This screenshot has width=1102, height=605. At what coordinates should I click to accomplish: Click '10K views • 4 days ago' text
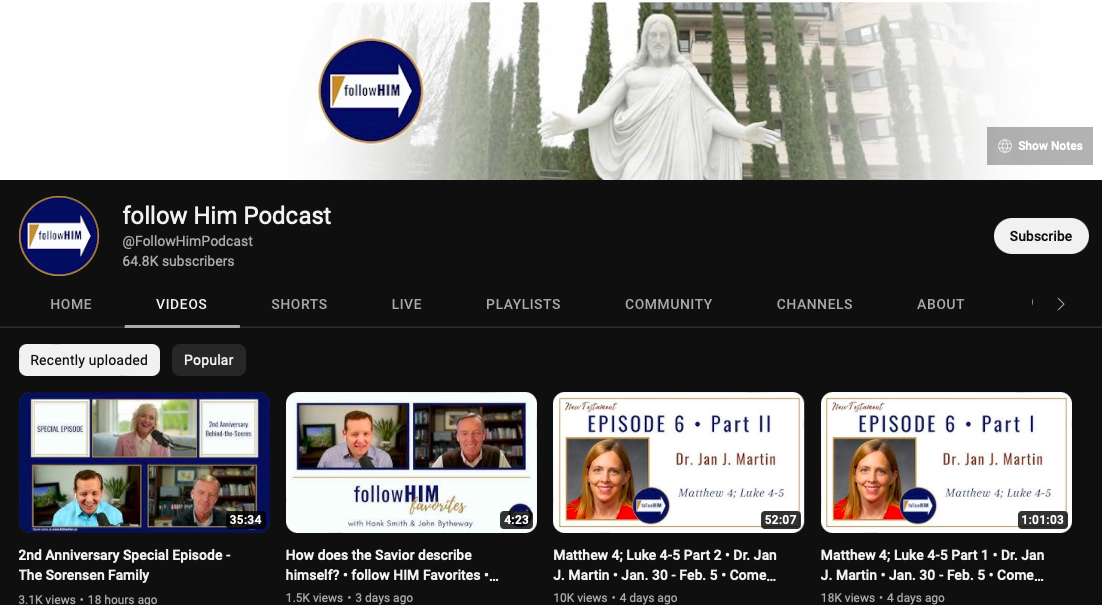(616, 598)
